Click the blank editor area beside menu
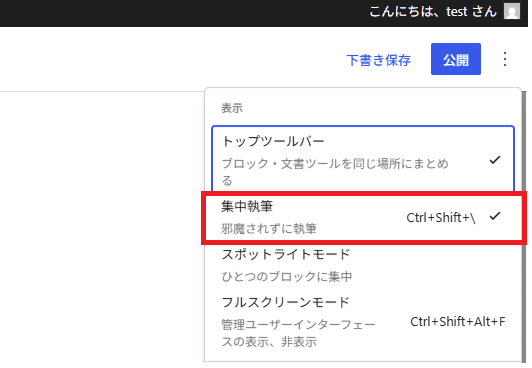This screenshot has height=368, width=532. (102, 227)
